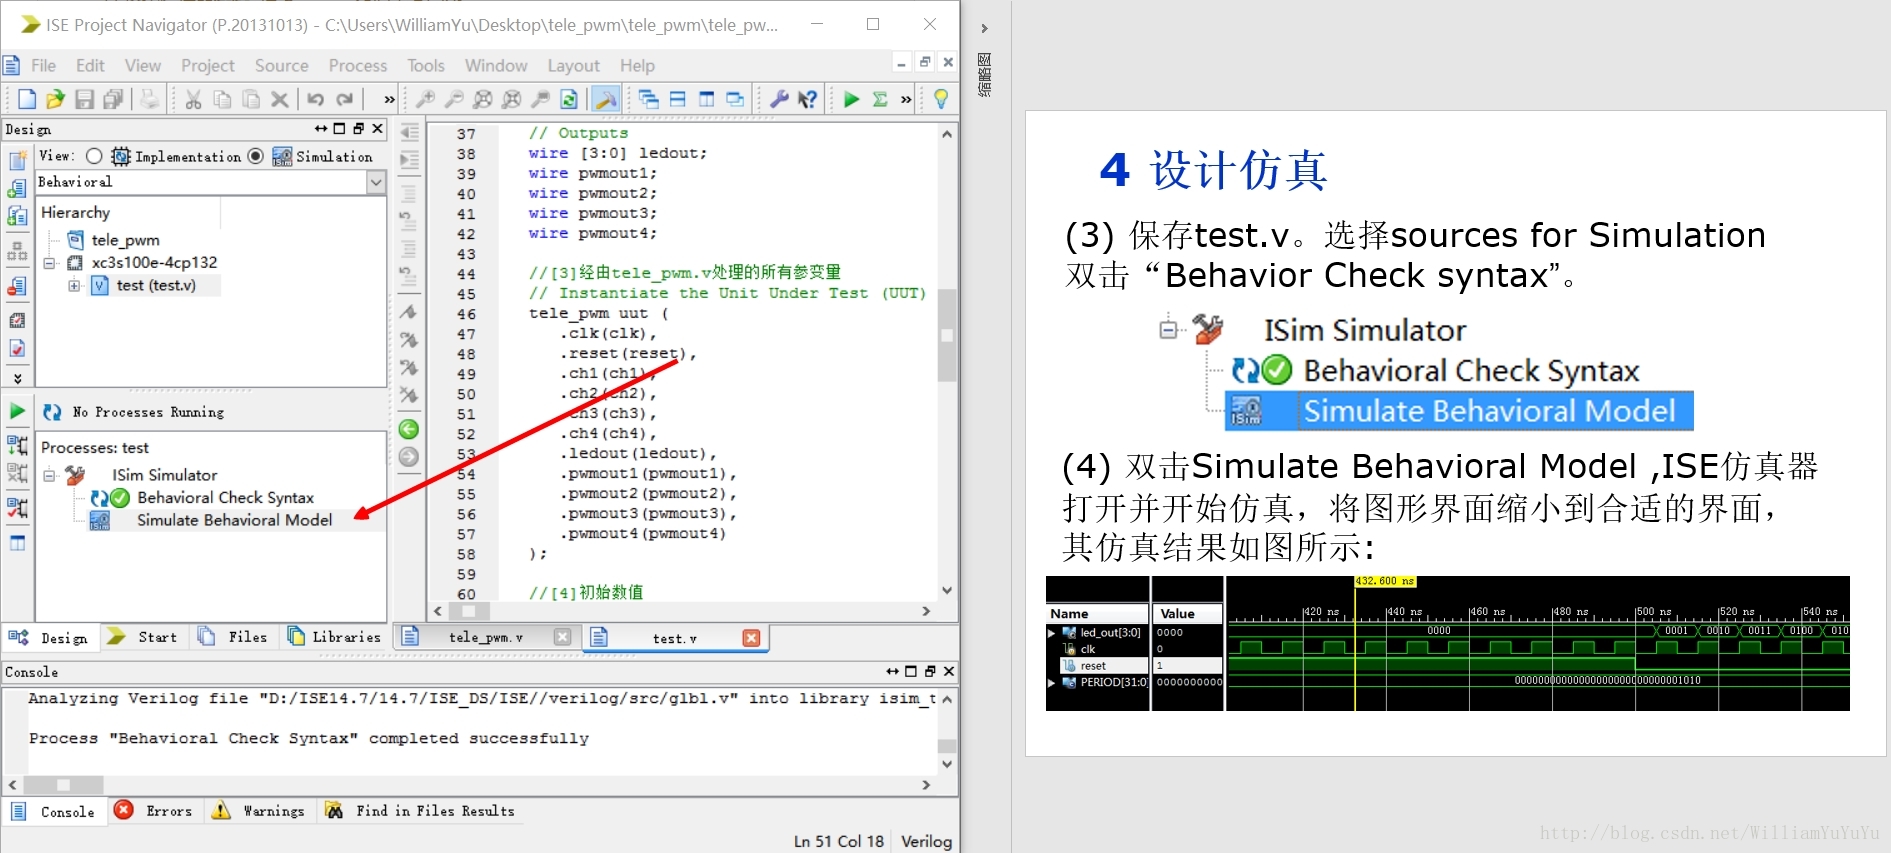Click the Save icon in toolbar
The width and height of the screenshot is (1891, 853).
coord(84,99)
